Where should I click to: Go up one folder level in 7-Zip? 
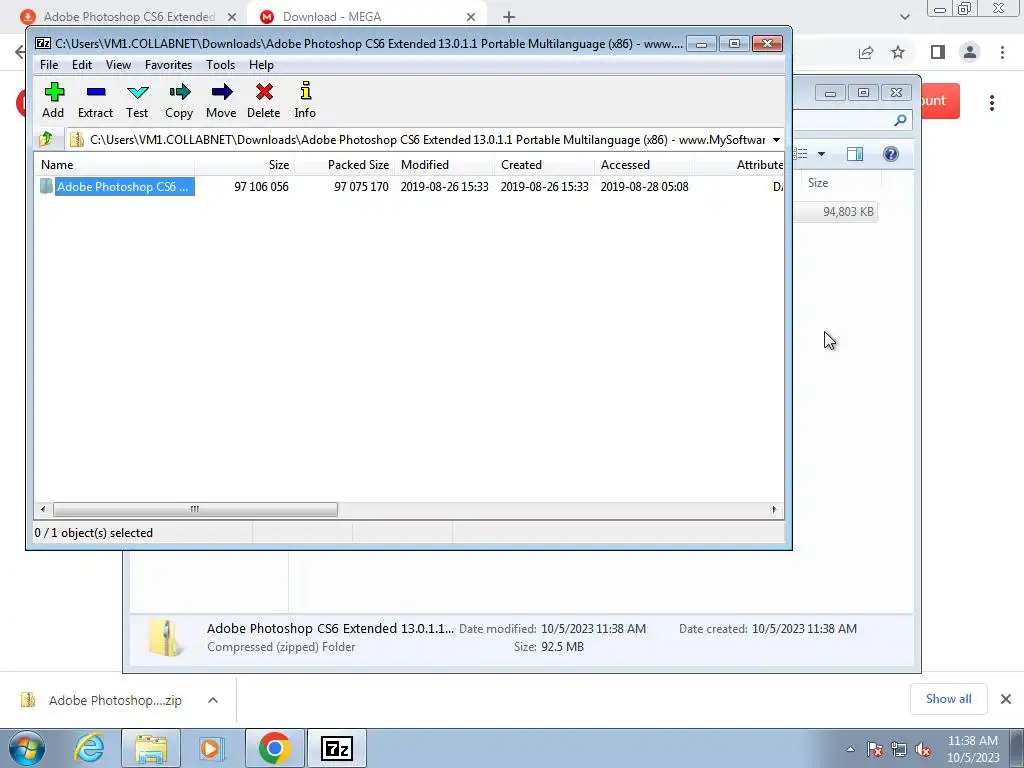pos(46,139)
